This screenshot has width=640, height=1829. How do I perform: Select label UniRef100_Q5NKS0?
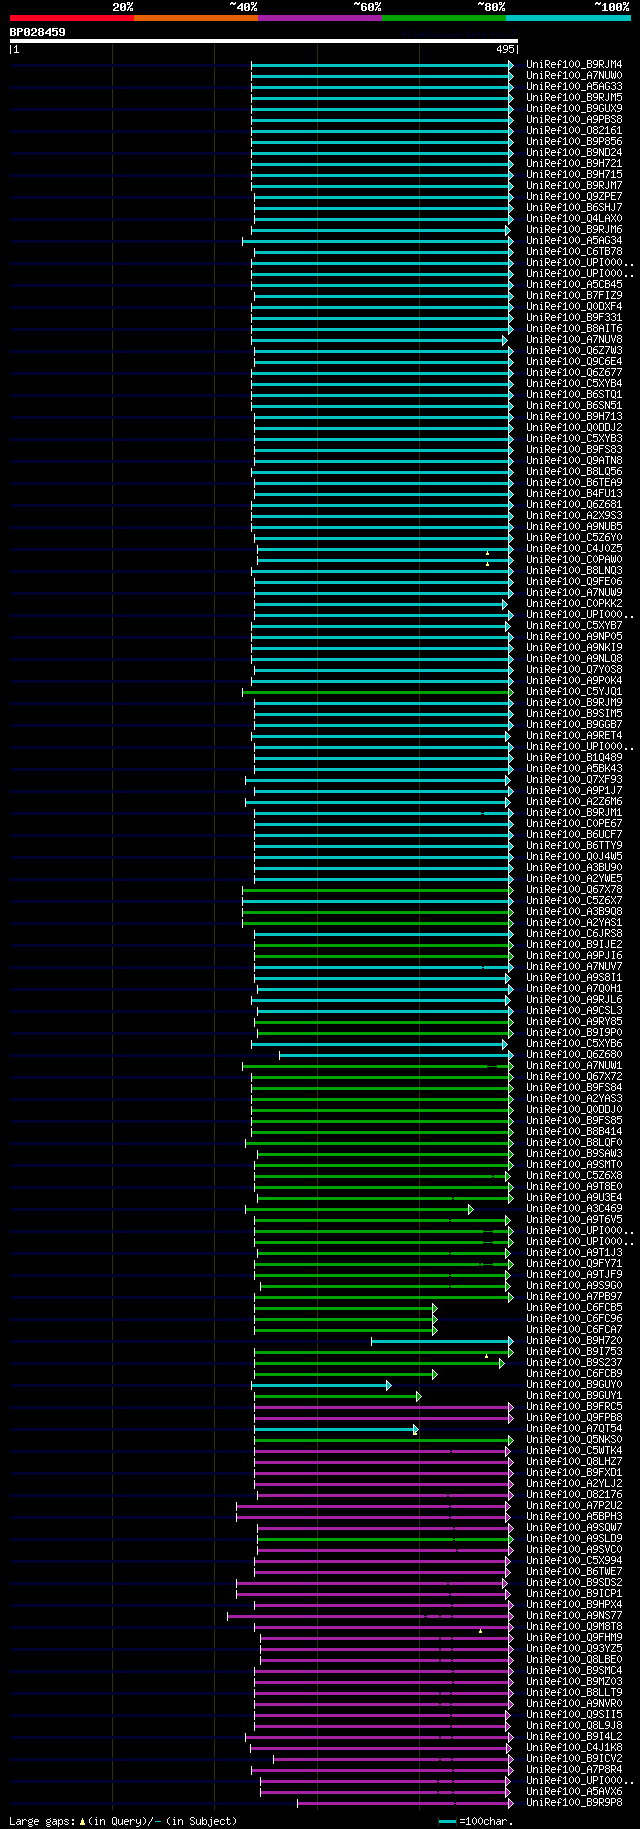[574, 1440]
